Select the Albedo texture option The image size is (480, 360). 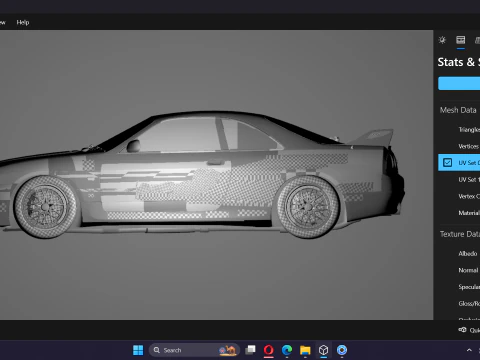[468, 254]
